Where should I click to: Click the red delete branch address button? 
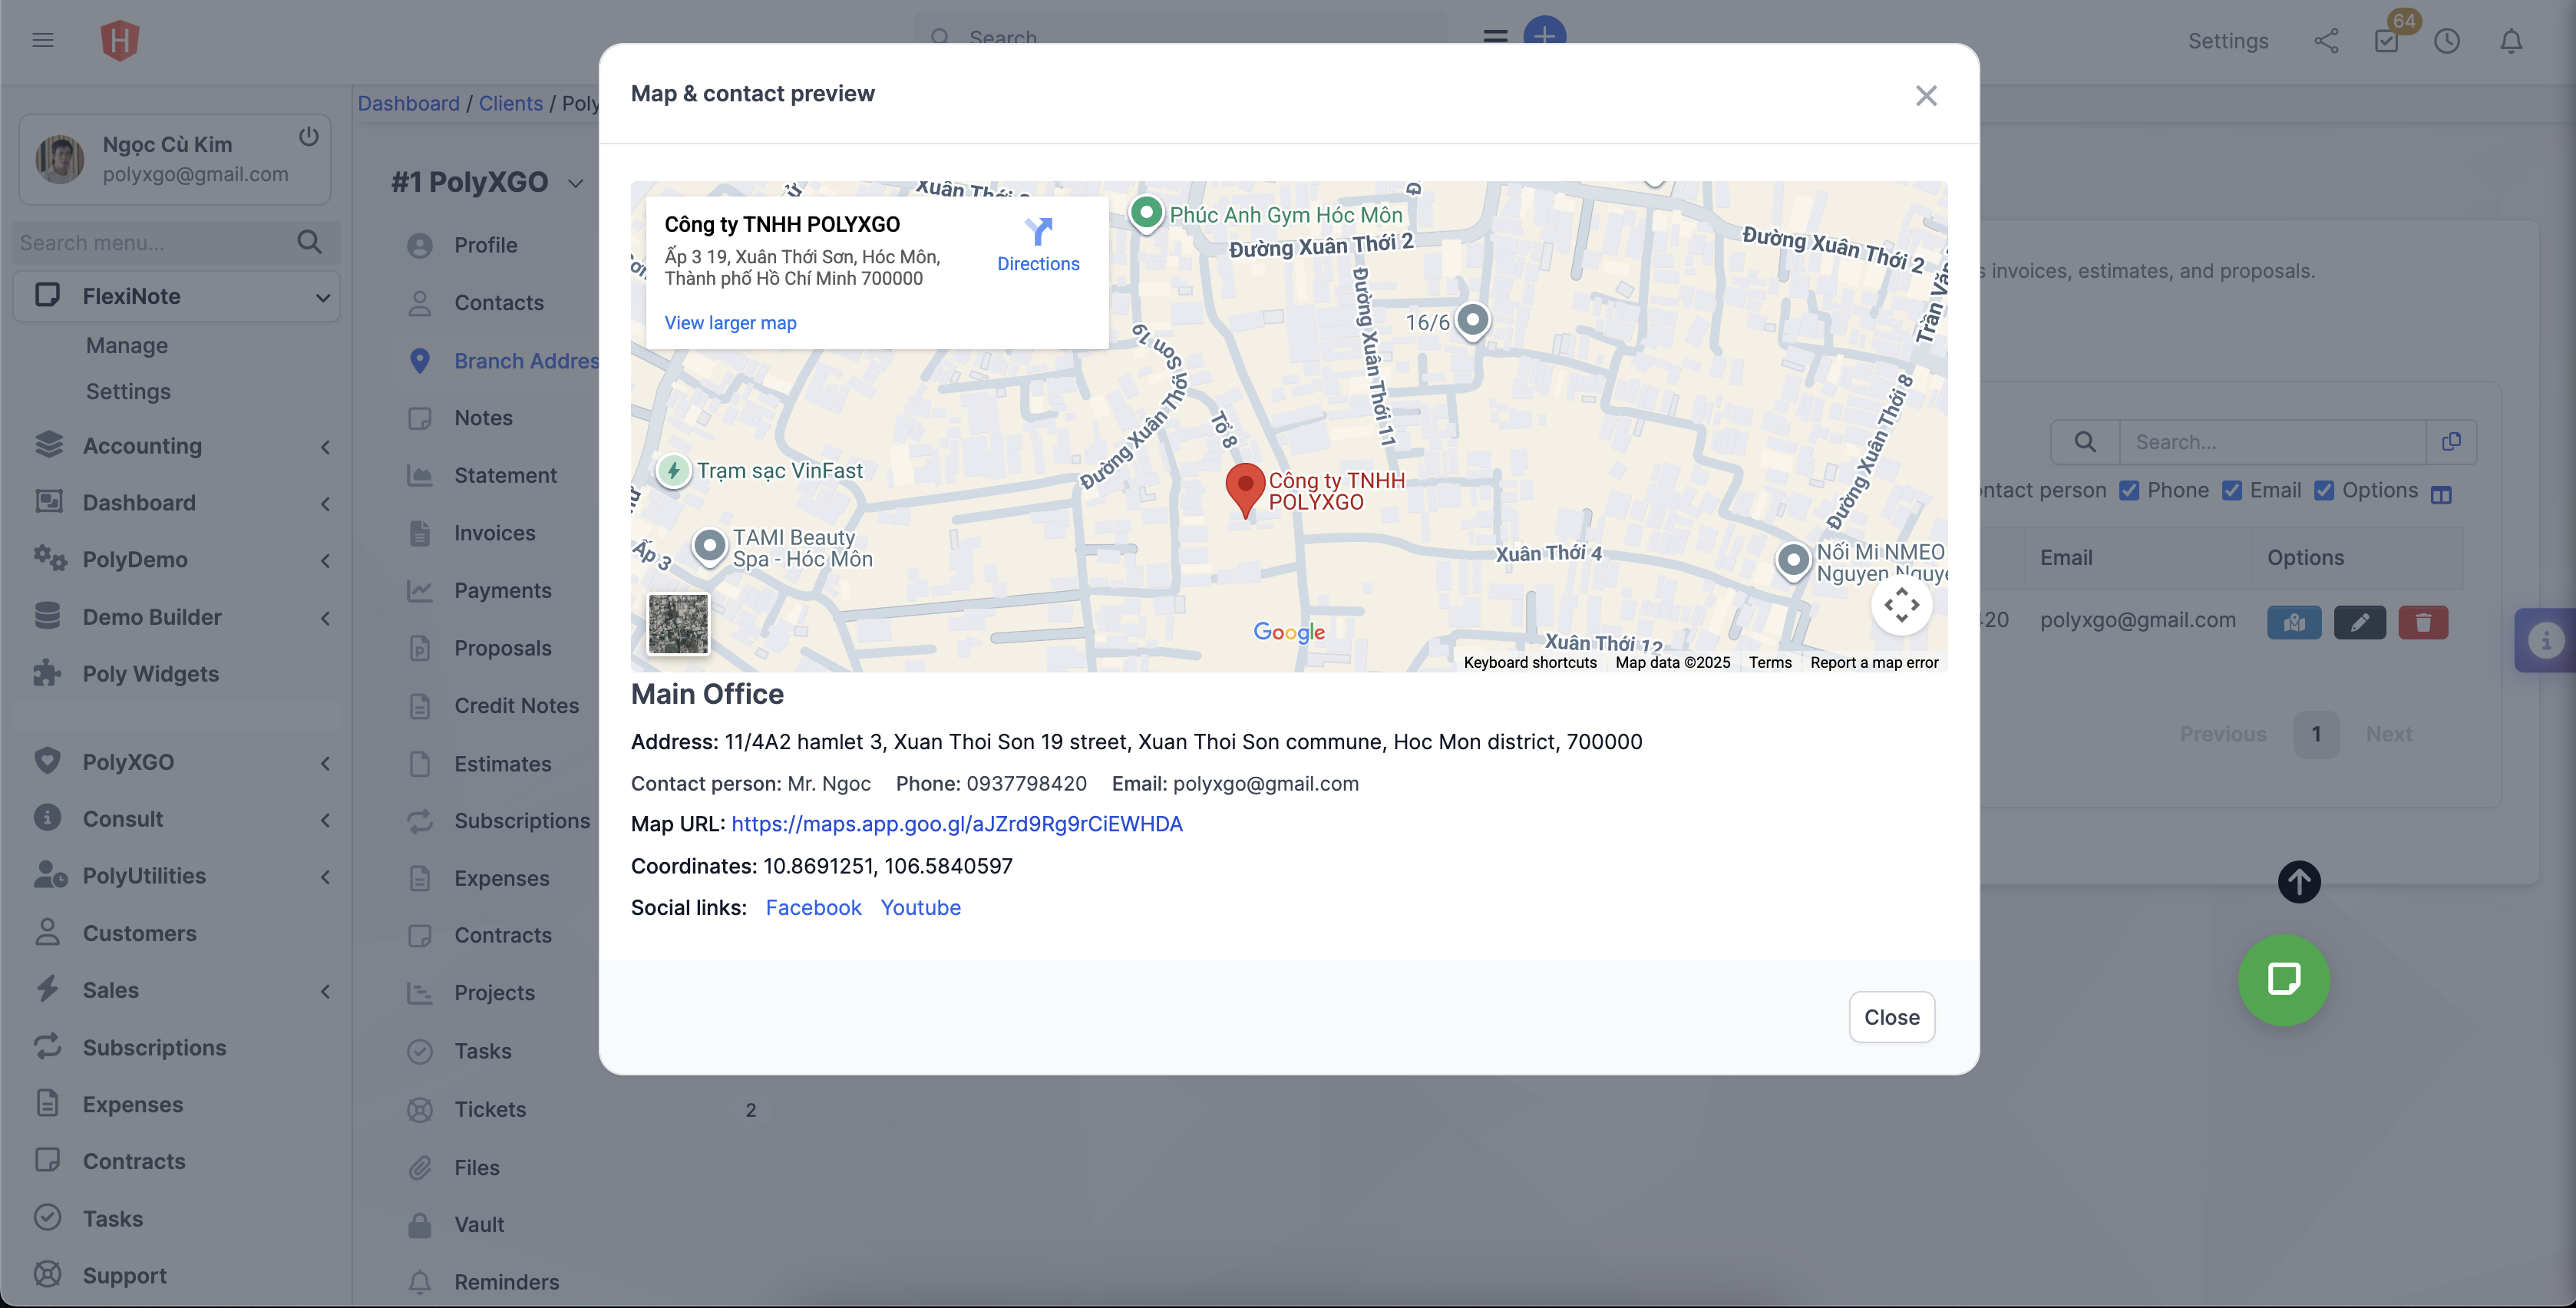click(2422, 622)
